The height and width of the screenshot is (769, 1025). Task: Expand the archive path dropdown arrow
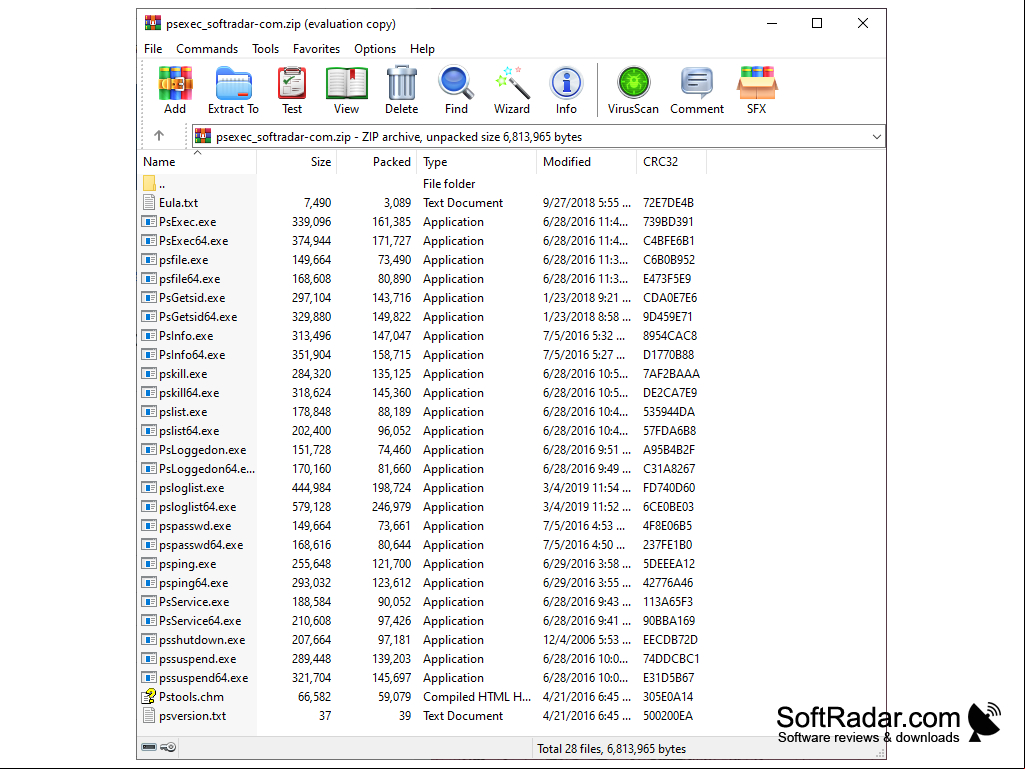pos(876,137)
